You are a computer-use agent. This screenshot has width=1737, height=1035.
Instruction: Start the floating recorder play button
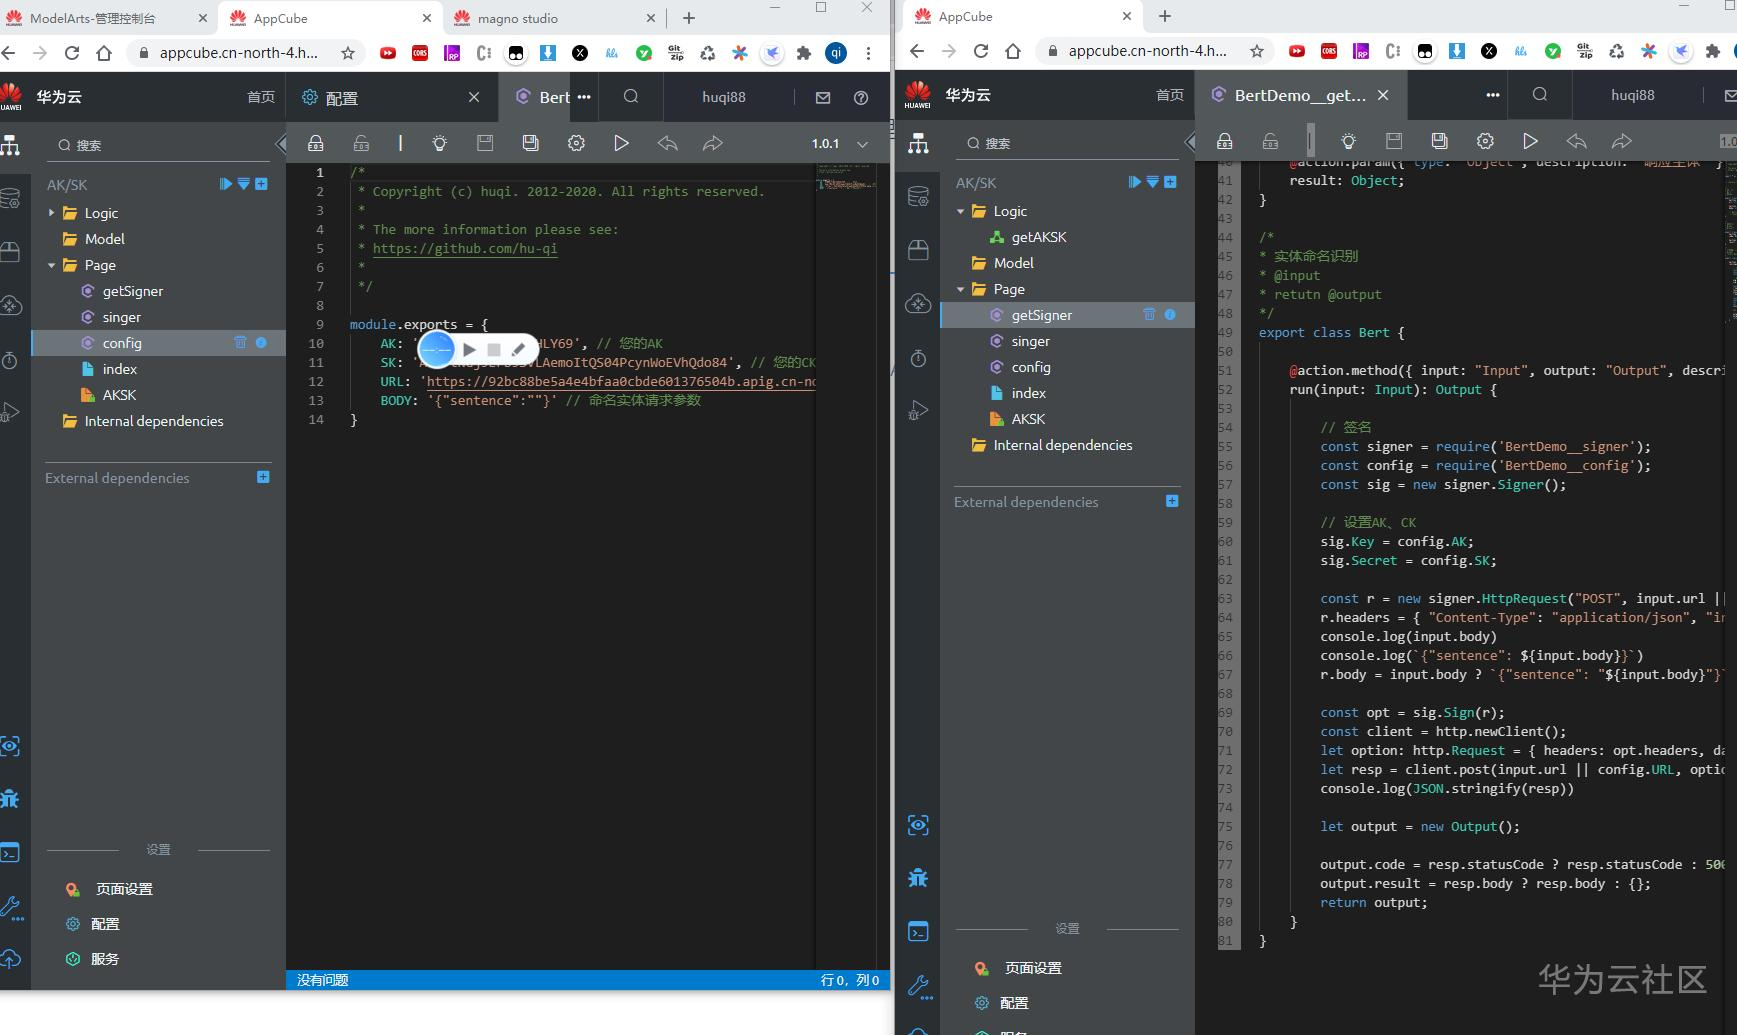coord(469,349)
